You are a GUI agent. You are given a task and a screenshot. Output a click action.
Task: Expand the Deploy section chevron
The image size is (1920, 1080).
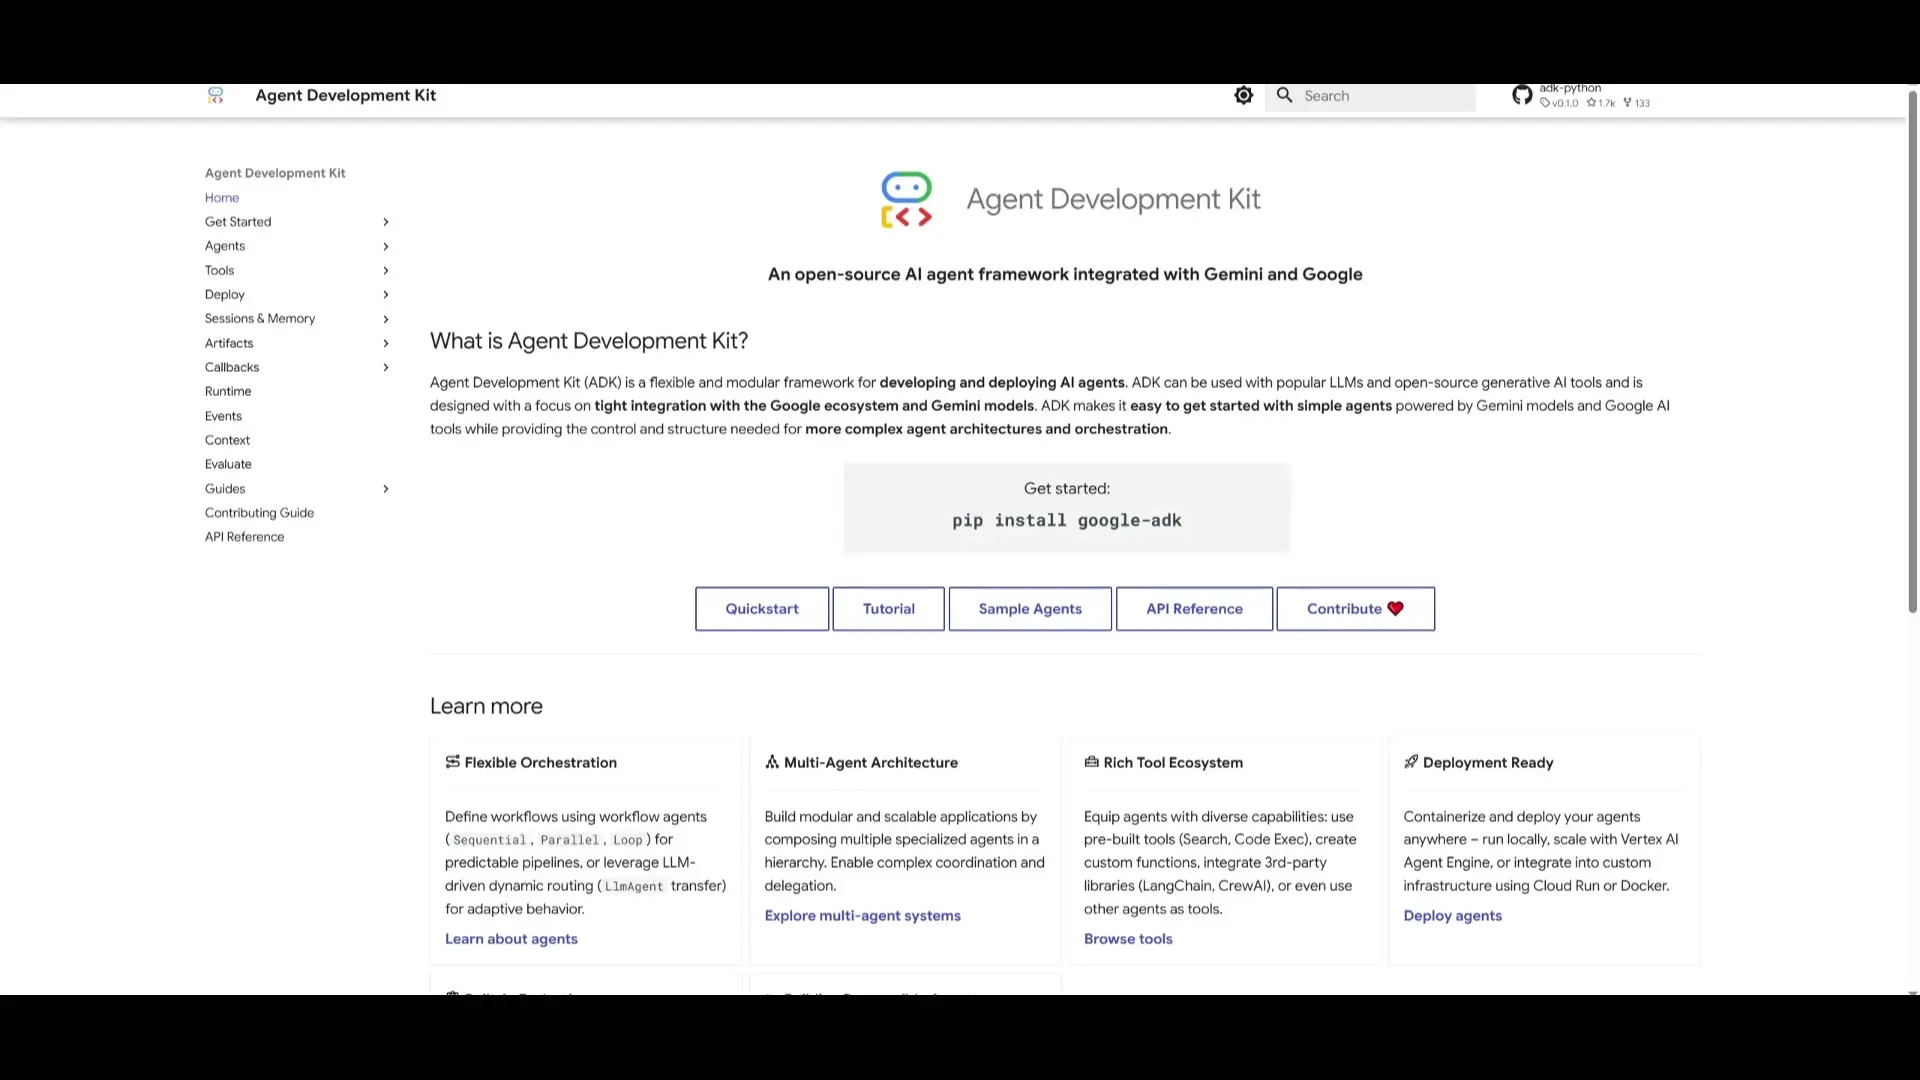(386, 295)
